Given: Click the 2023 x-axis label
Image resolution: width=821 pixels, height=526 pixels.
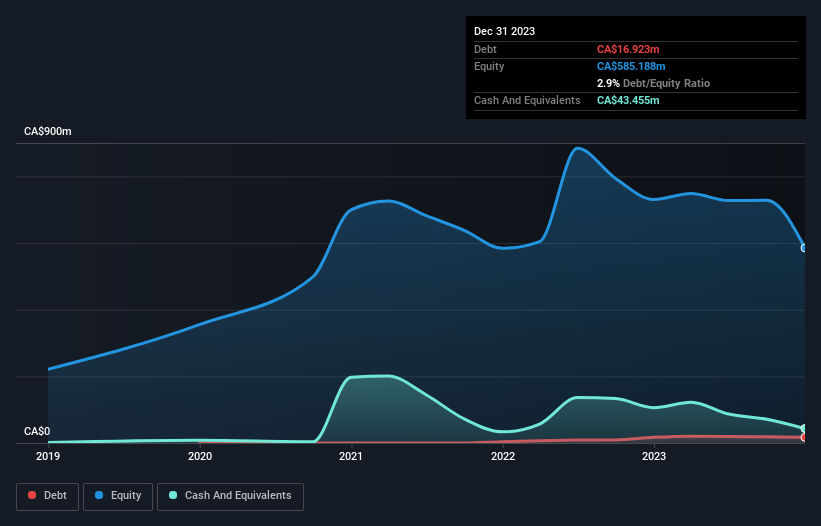Looking at the screenshot, I should coord(654,456).
